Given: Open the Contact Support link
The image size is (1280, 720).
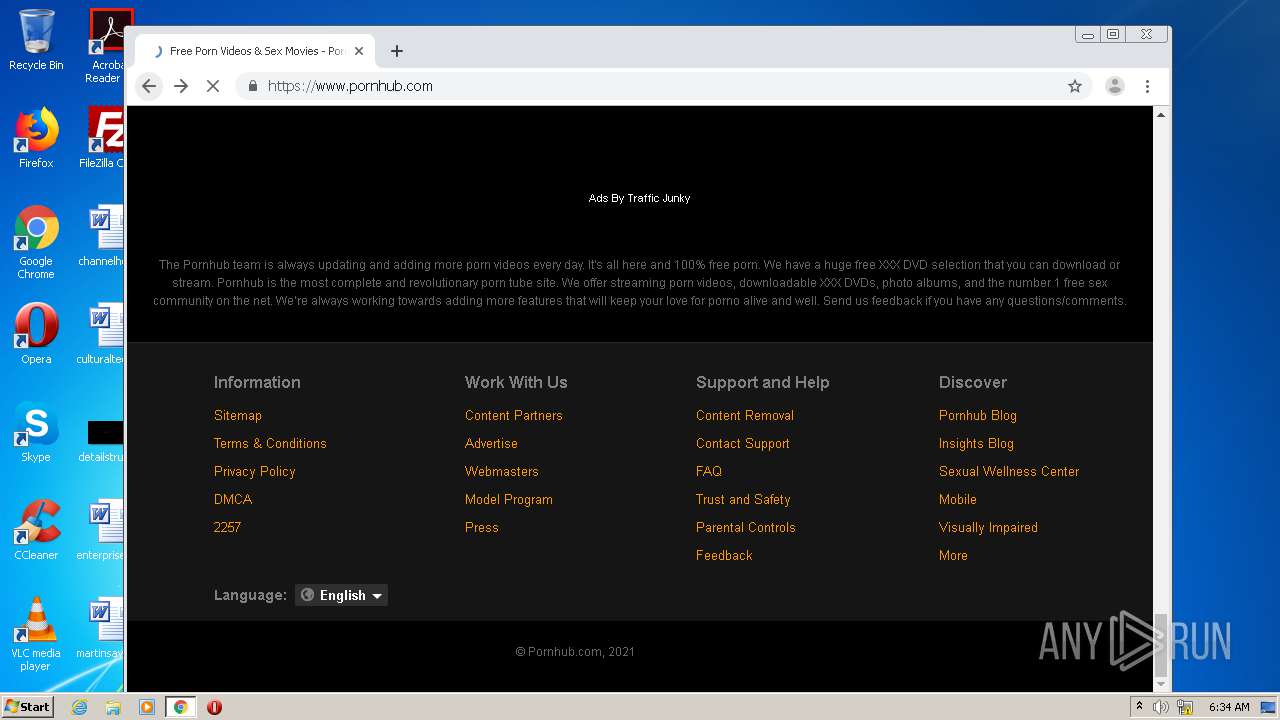Looking at the screenshot, I should [743, 443].
